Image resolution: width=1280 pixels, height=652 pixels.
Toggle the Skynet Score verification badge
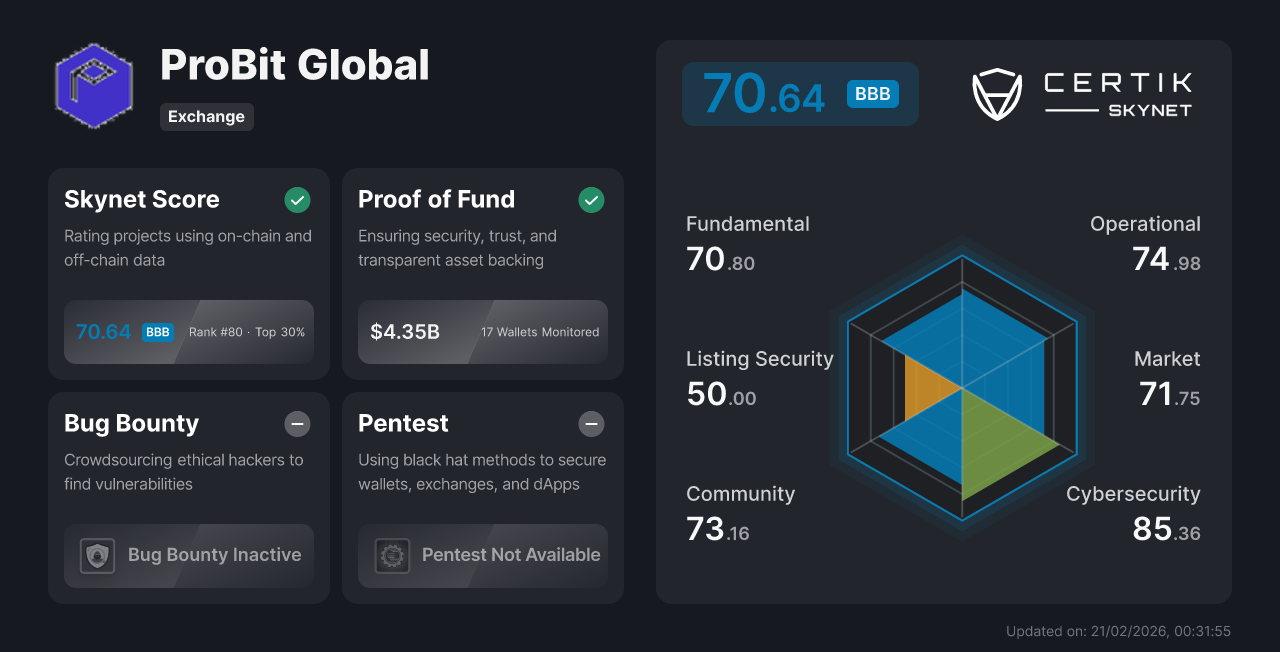tap(297, 200)
